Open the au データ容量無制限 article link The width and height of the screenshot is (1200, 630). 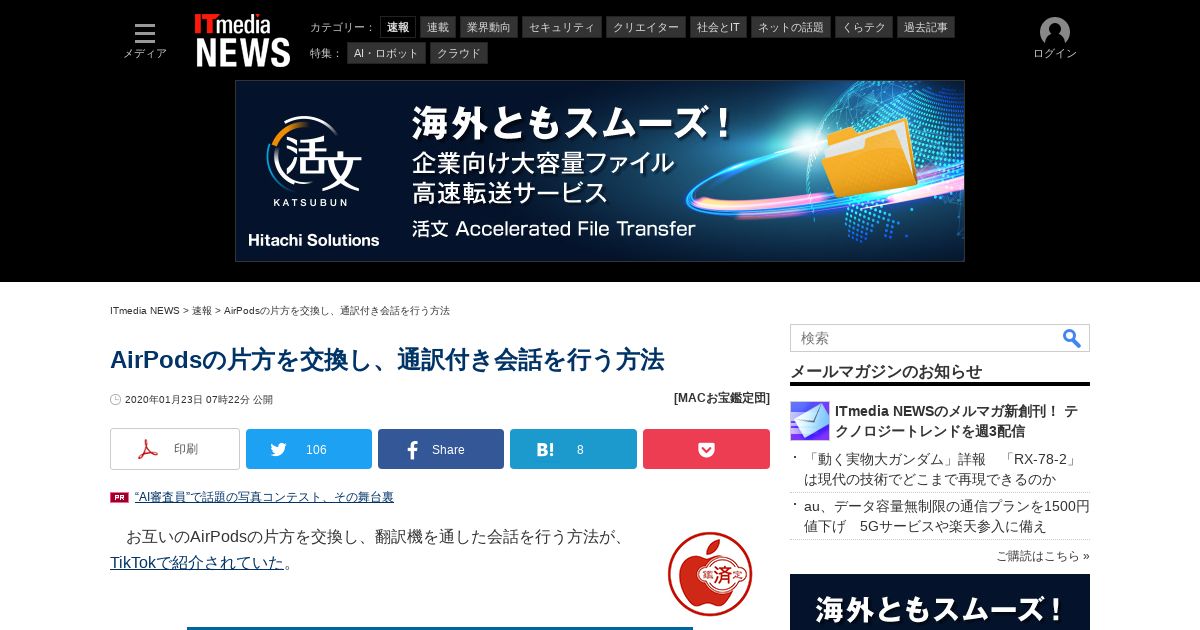point(947,516)
